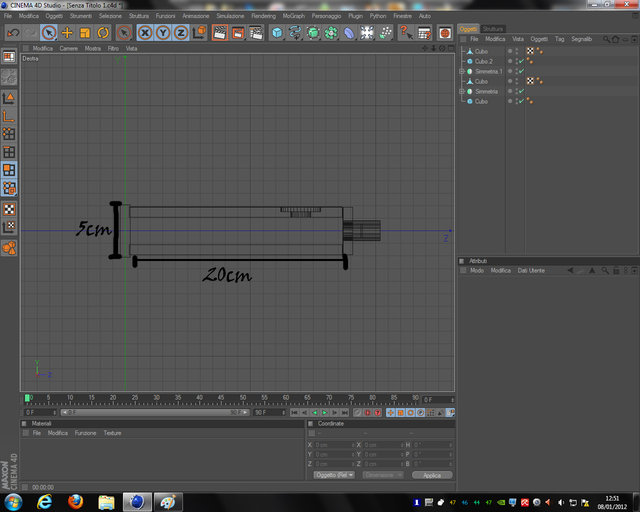Click the record active objects button
The width and height of the screenshot is (640, 512).
[358, 412]
